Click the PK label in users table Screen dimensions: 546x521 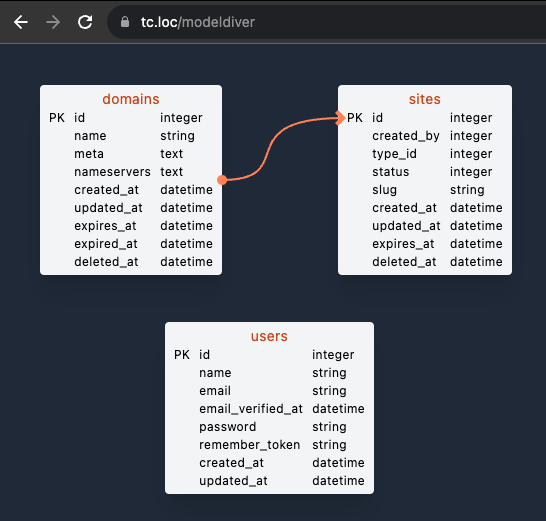coord(182,355)
